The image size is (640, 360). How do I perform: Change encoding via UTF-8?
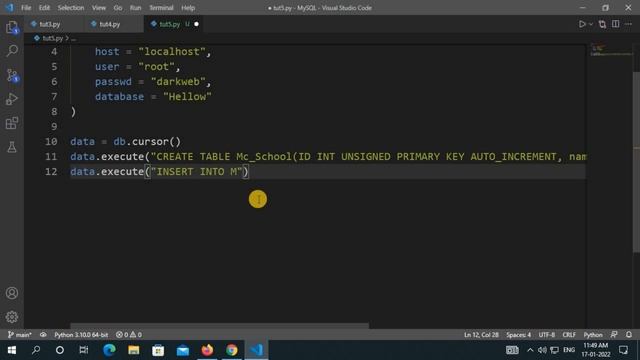[547, 335]
